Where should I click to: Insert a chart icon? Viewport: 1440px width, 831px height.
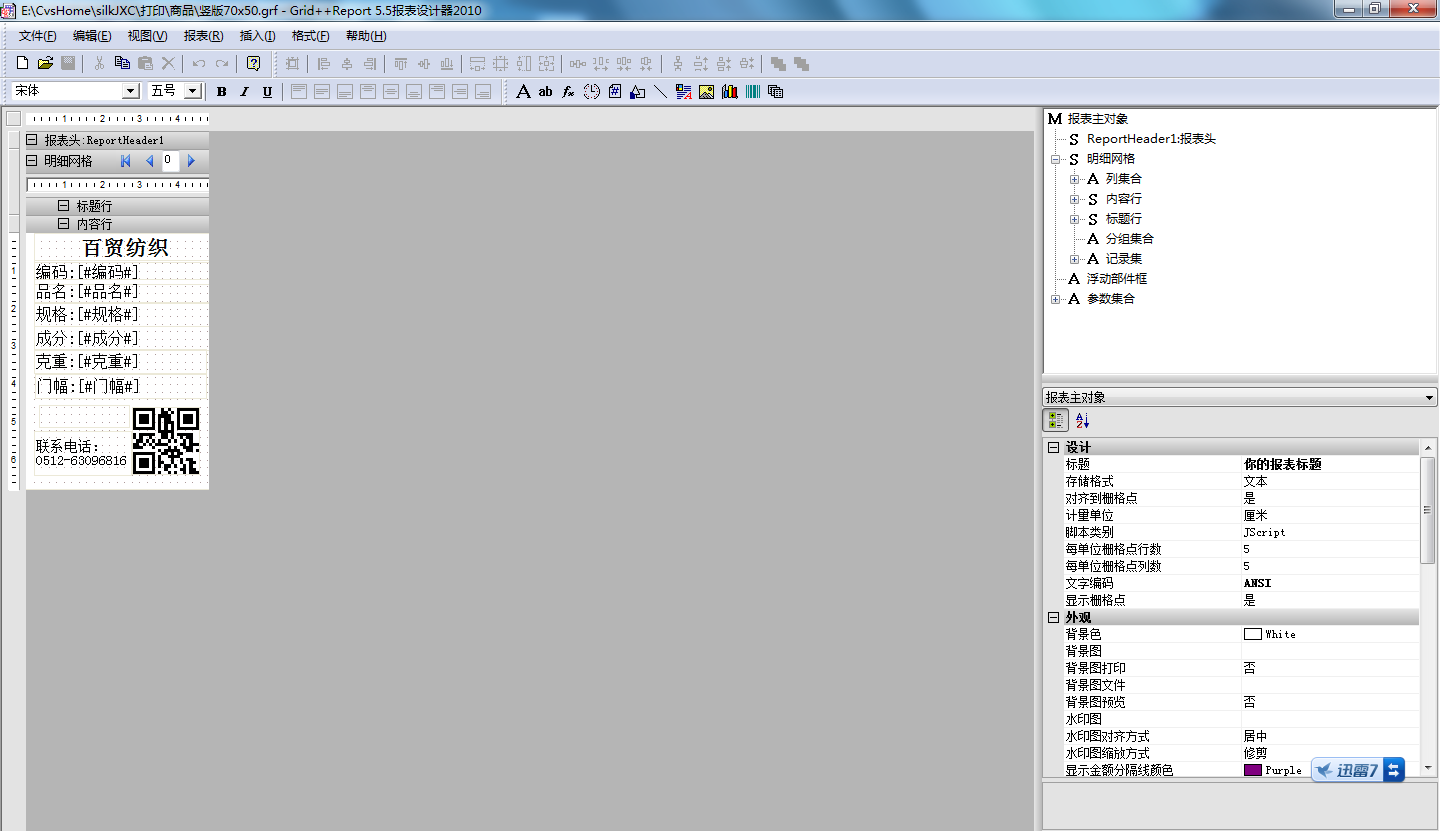[729, 91]
